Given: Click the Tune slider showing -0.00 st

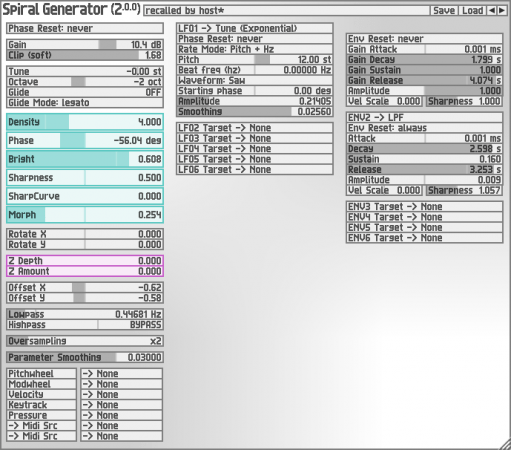Looking at the screenshot, I should [85, 71].
